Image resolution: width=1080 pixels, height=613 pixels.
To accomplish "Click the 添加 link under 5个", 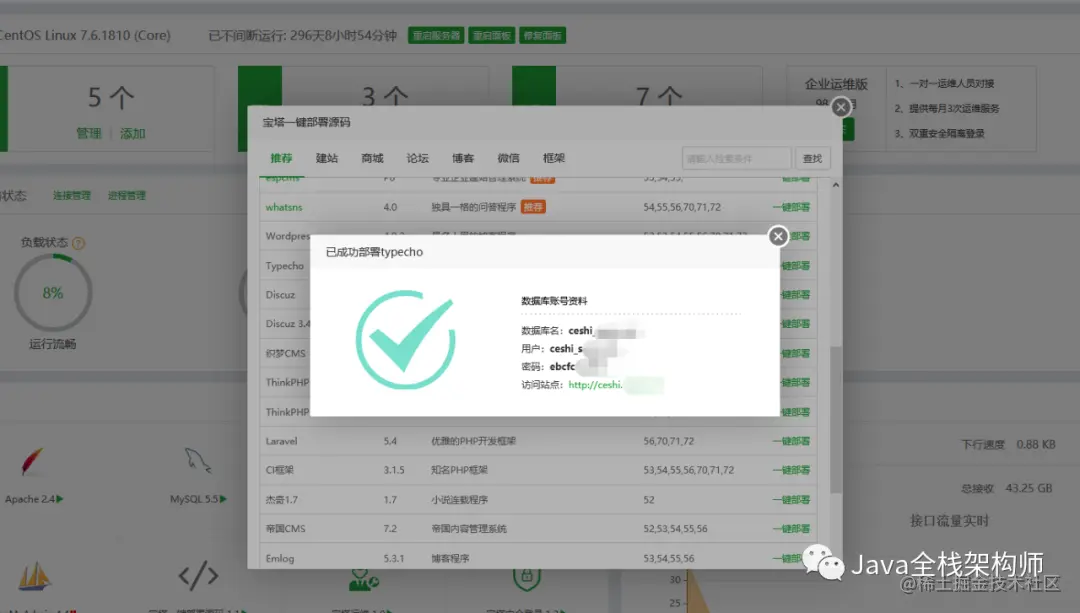I will pyautogui.click(x=132, y=133).
